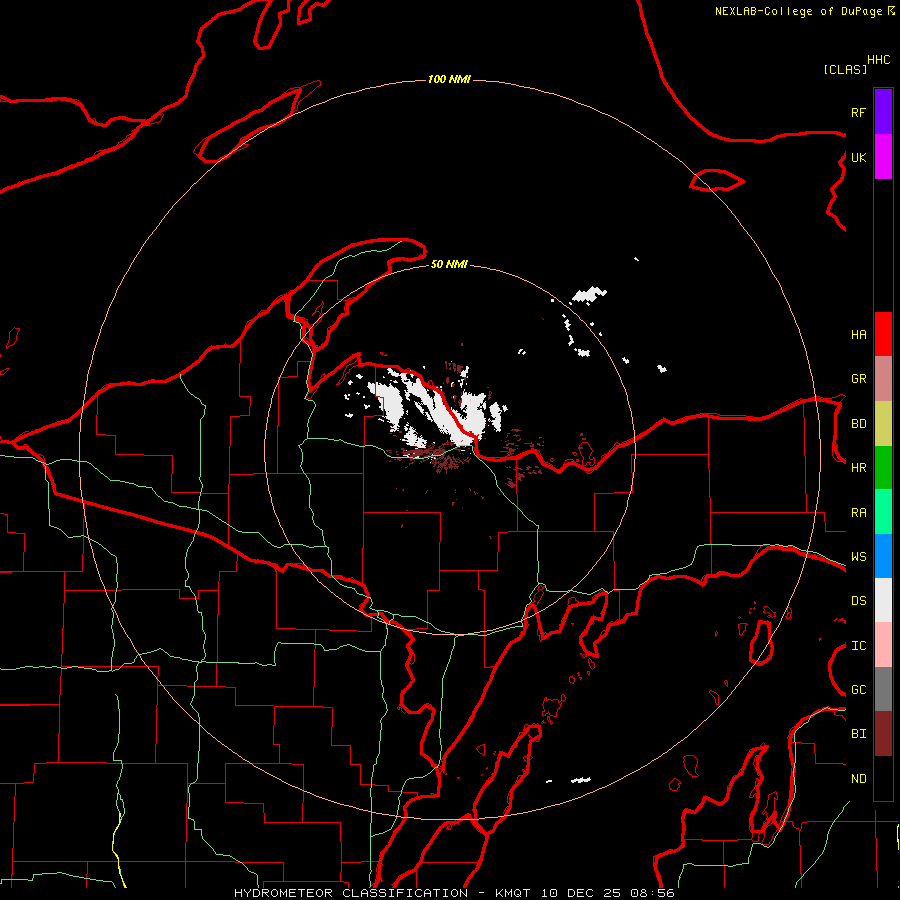The image size is (900, 900).
Task: Click the HR legend label
Action: pos(858,468)
